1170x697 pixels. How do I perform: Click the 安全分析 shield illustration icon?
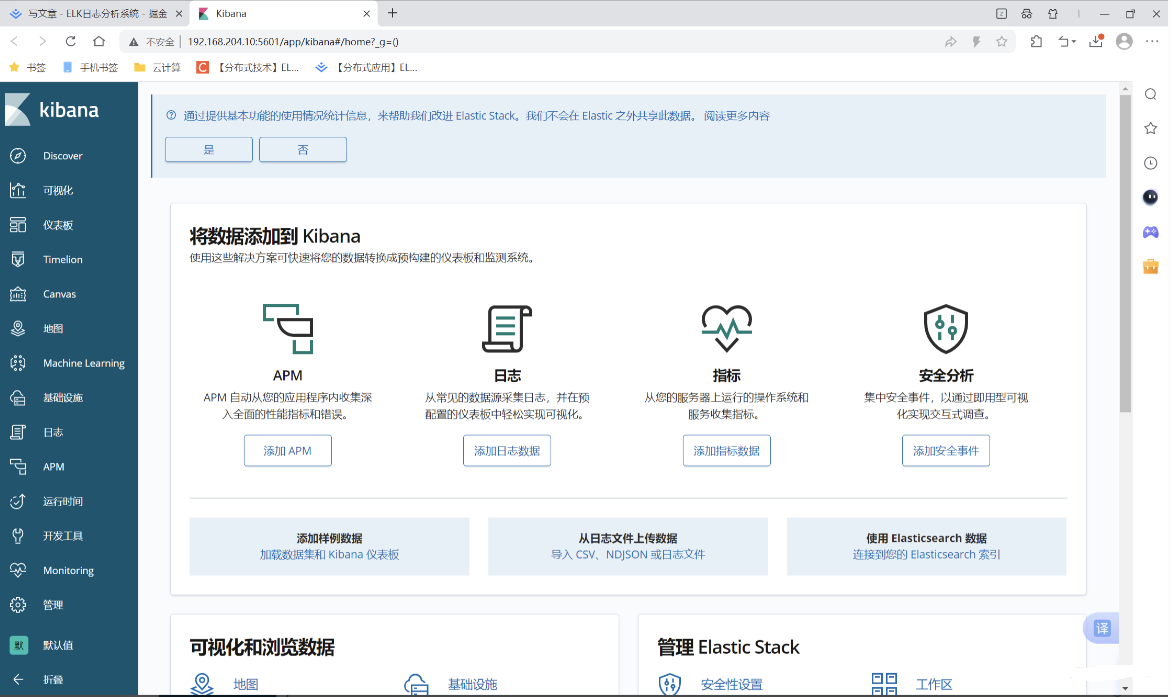pos(945,328)
